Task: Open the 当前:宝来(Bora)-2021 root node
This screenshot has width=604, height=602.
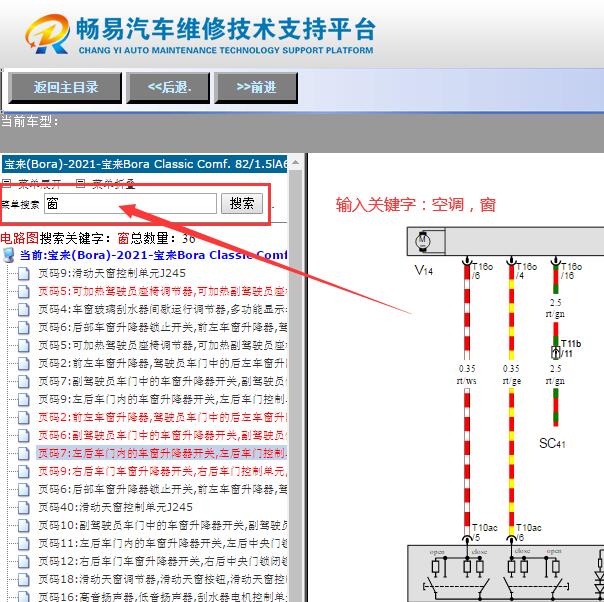Action: pyautogui.click(x=153, y=255)
